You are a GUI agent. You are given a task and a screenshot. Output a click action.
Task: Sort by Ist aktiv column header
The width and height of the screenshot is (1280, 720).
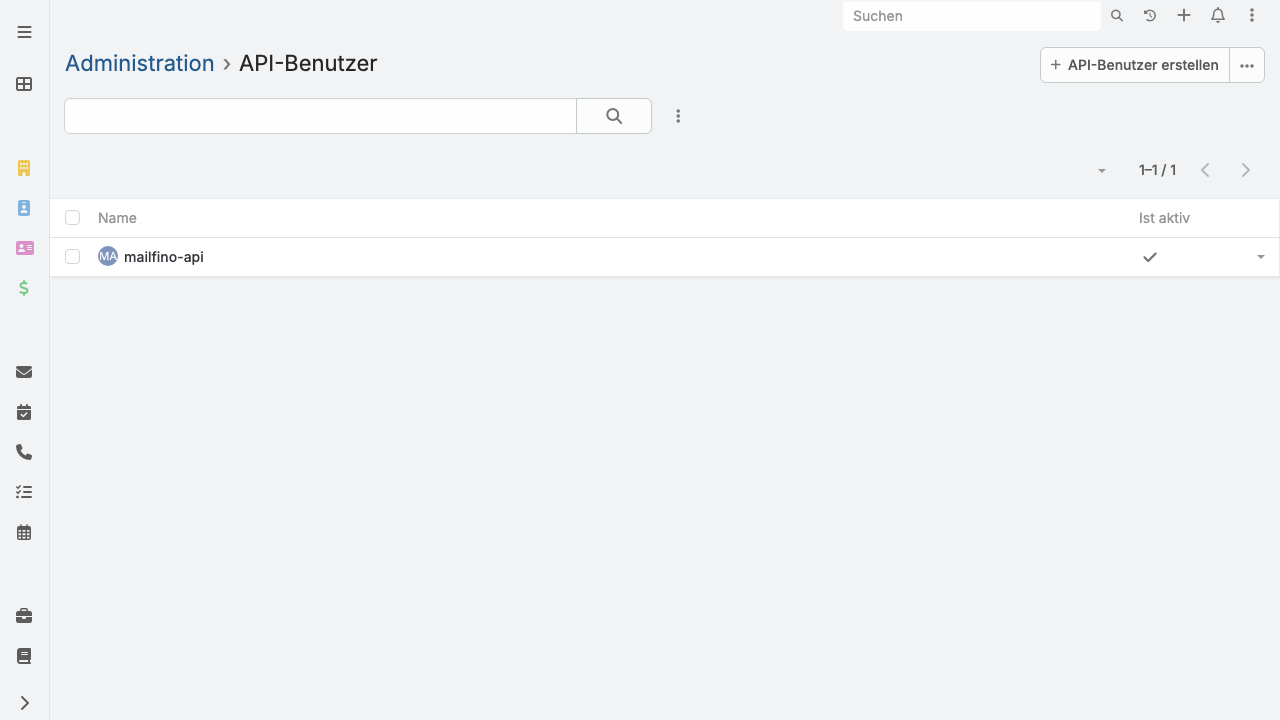pos(1164,218)
